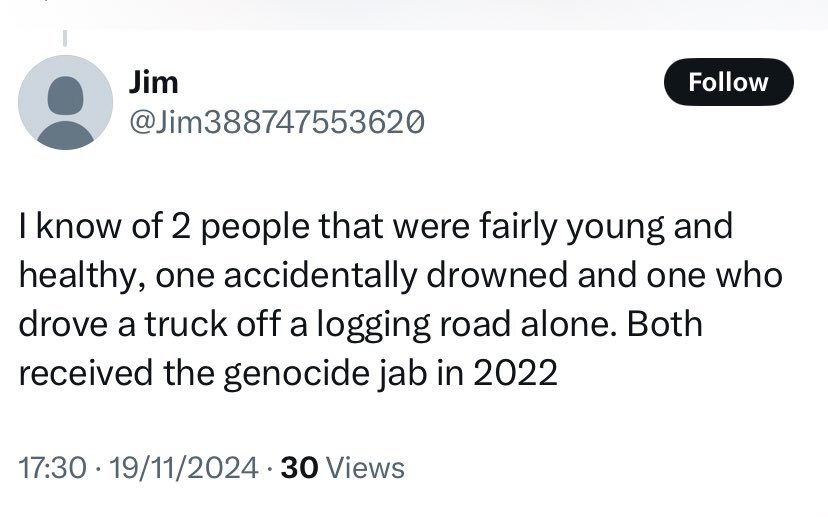Click the tweet line starting "I know"
828x517 pixels.
pyautogui.click(x=376, y=227)
